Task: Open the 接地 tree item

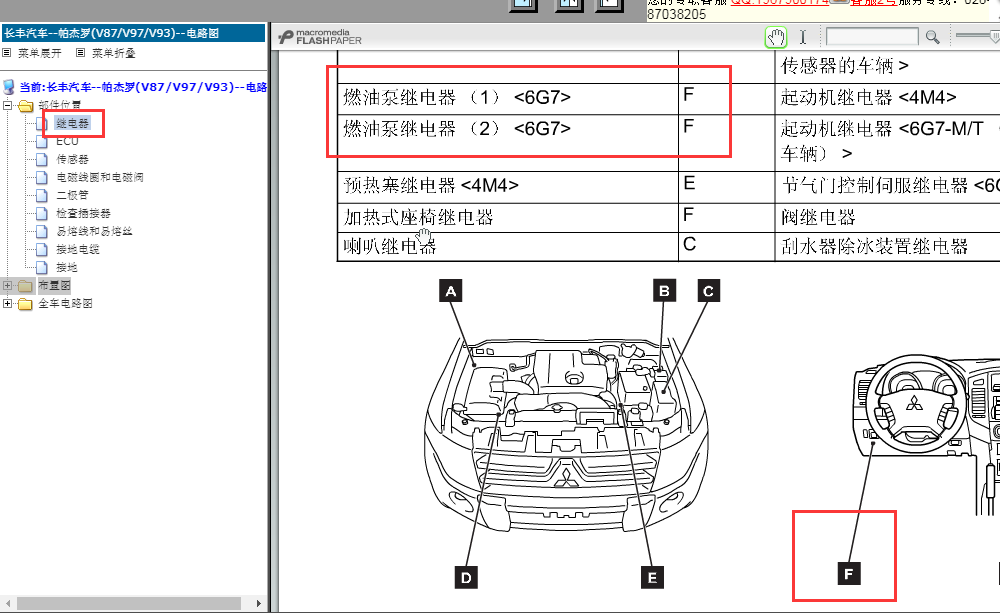Action: [x=66, y=267]
